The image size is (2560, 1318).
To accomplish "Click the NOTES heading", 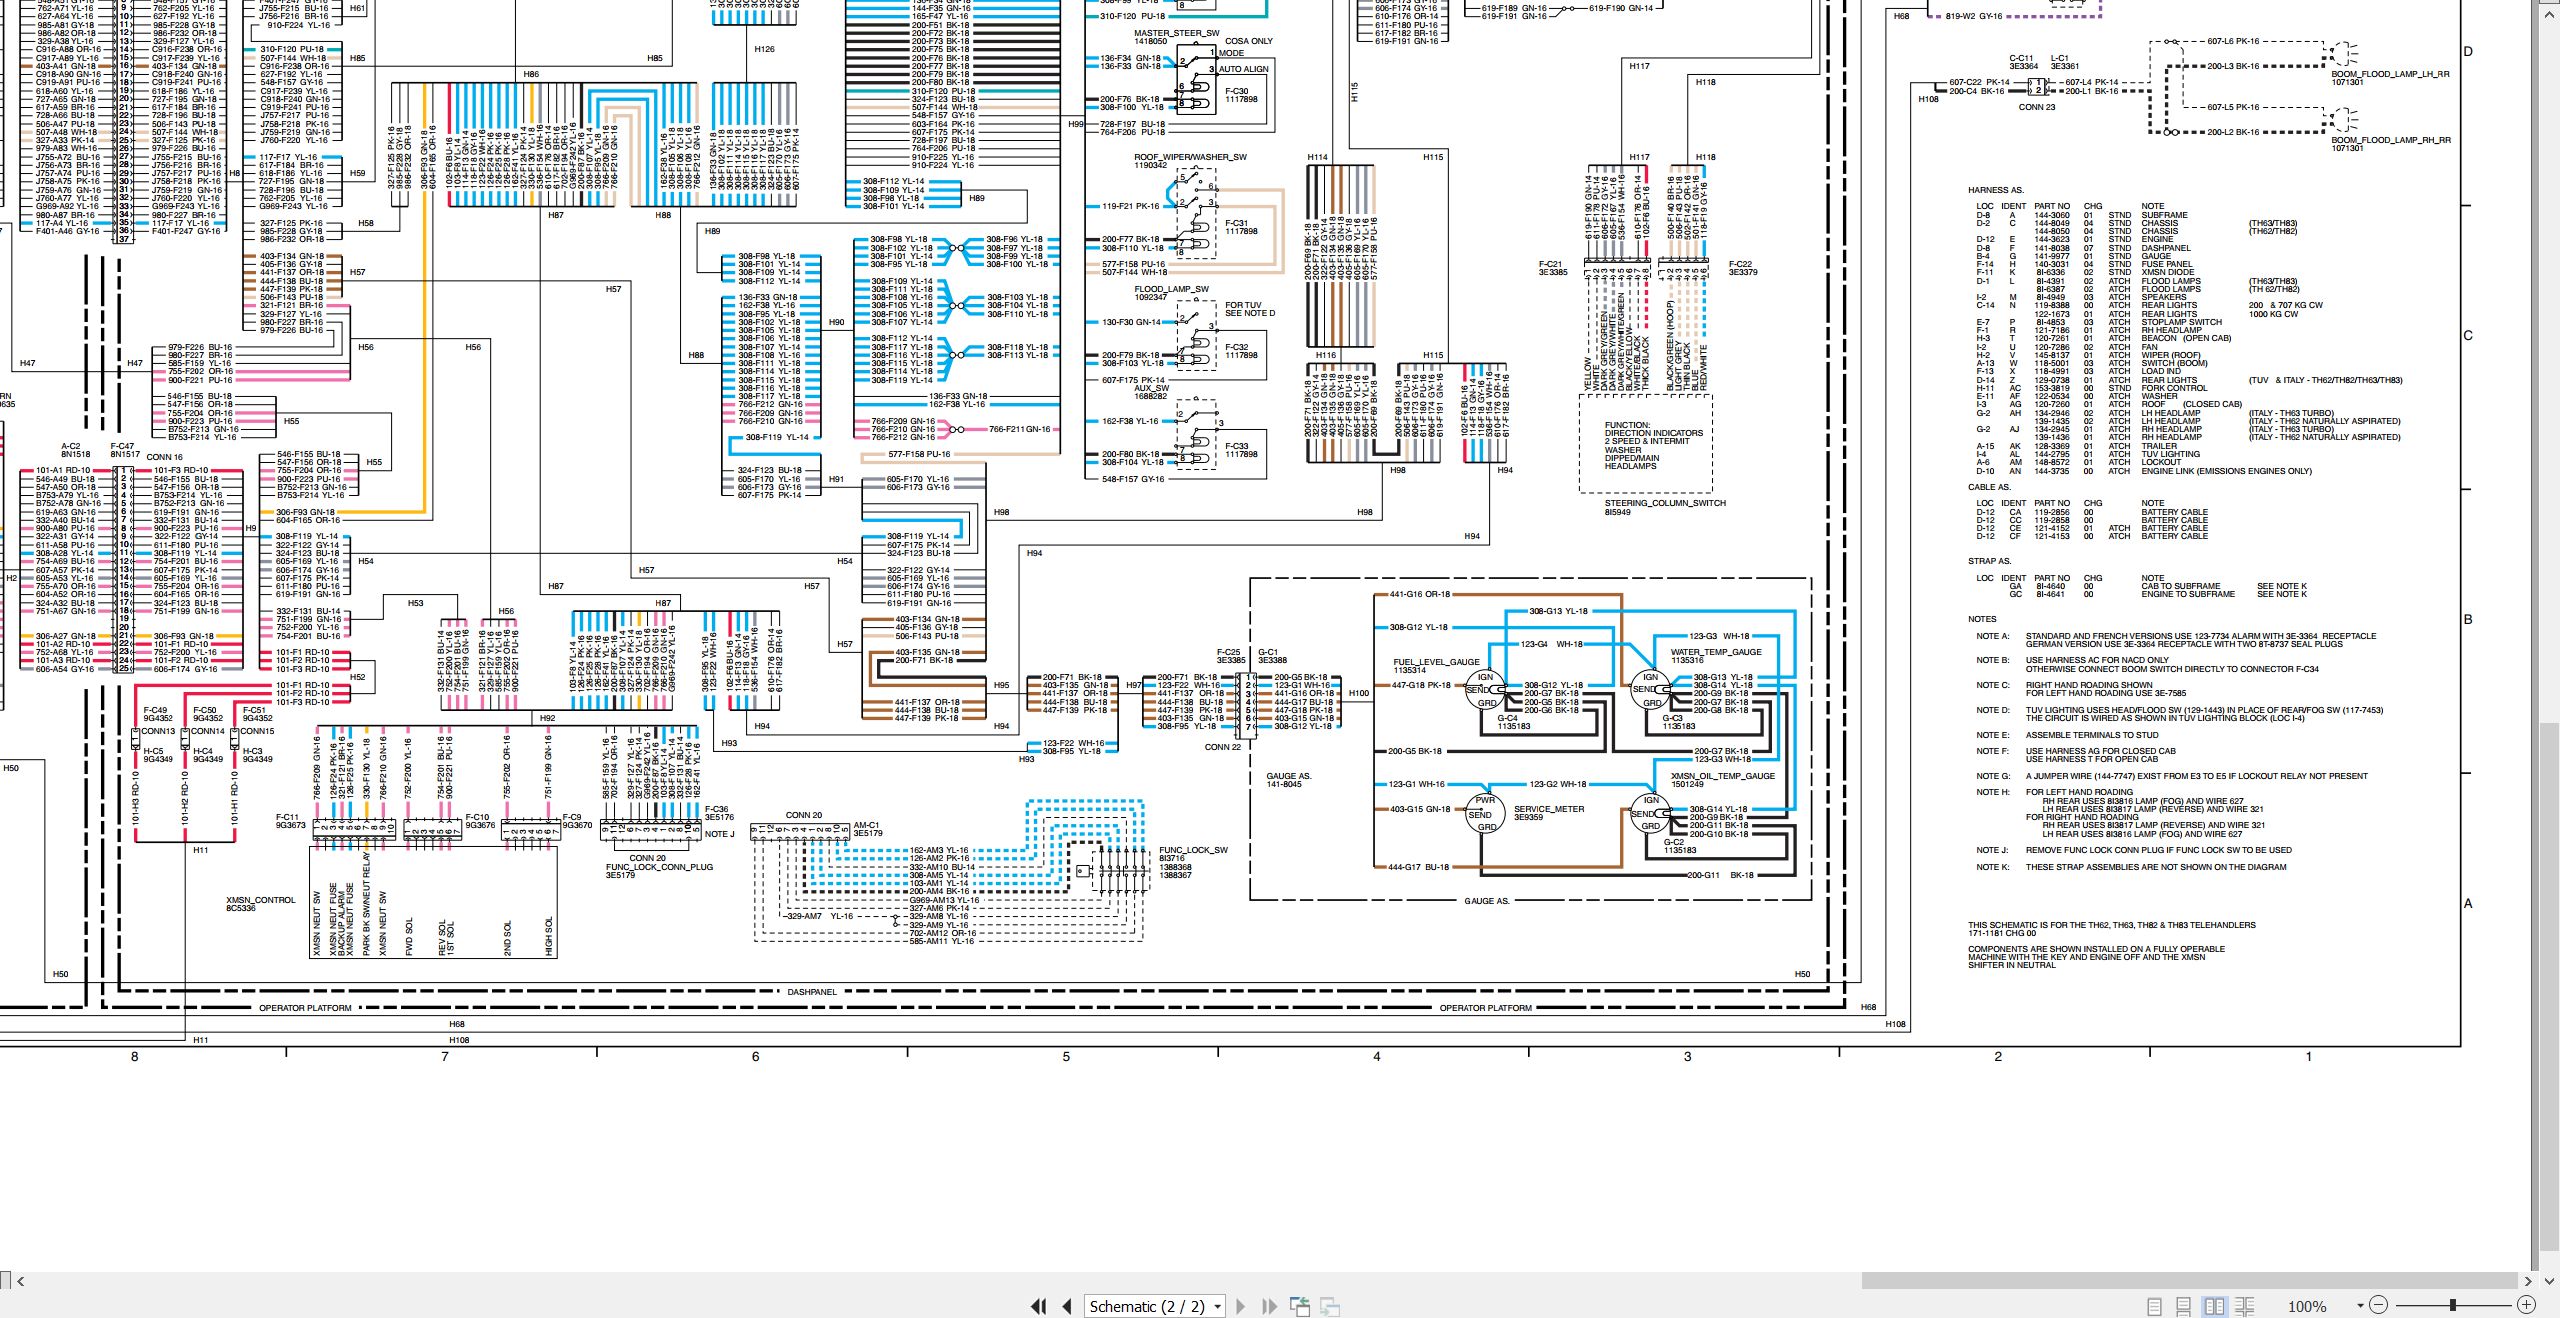I will pyautogui.click(x=1982, y=619).
